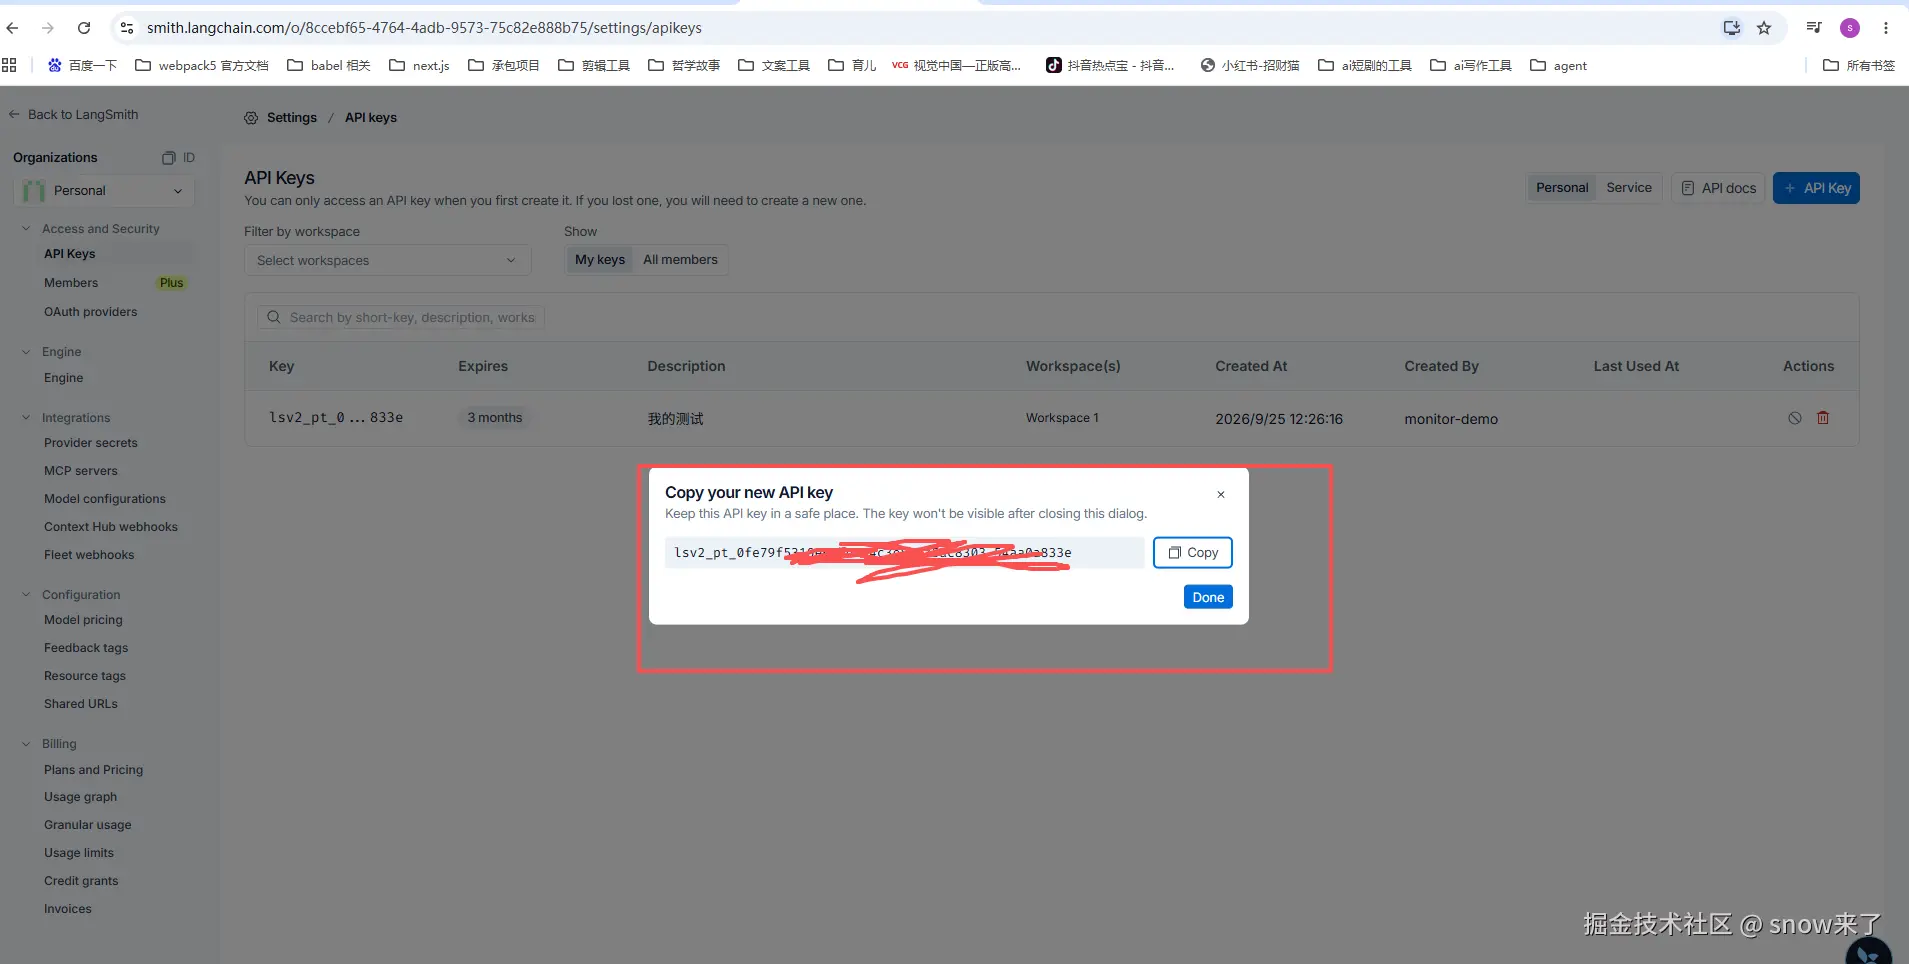Open the webpack5 官方文档 bookmark folder
1909x964 pixels.
pos(202,65)
